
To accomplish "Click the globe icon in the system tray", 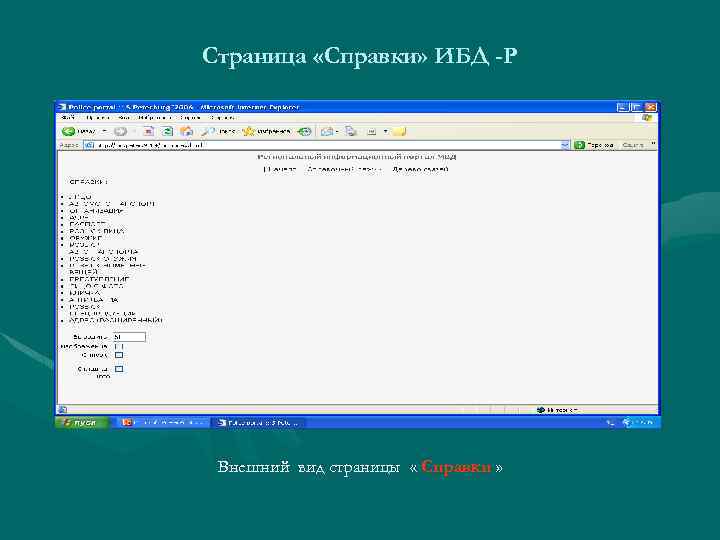I will click(x=626, y=422).
